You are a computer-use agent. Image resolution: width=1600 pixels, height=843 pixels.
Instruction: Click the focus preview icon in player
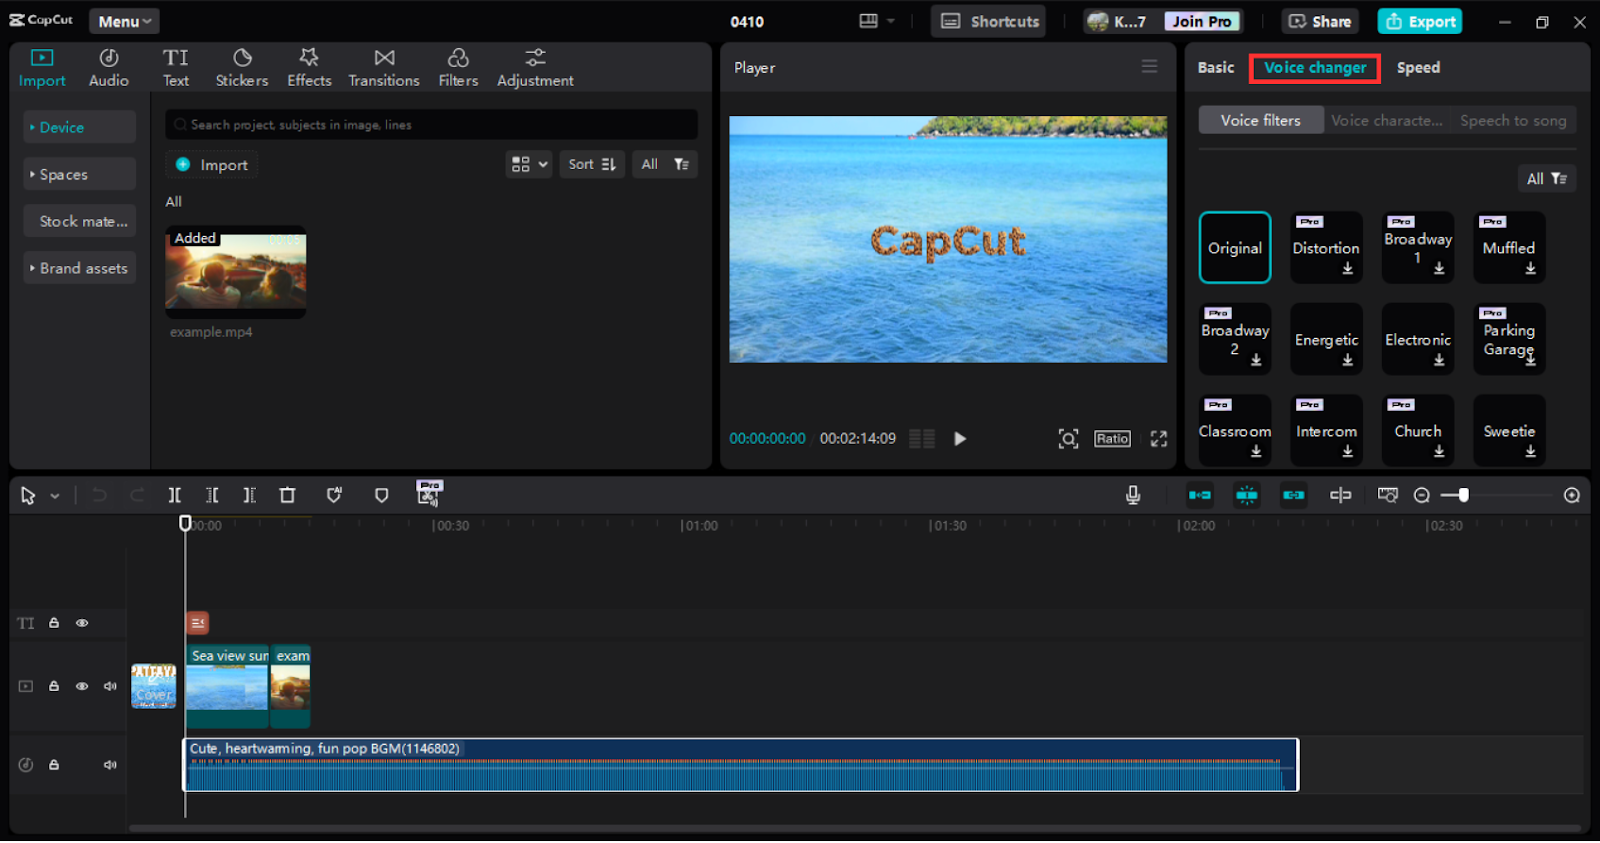(1068, 438)
